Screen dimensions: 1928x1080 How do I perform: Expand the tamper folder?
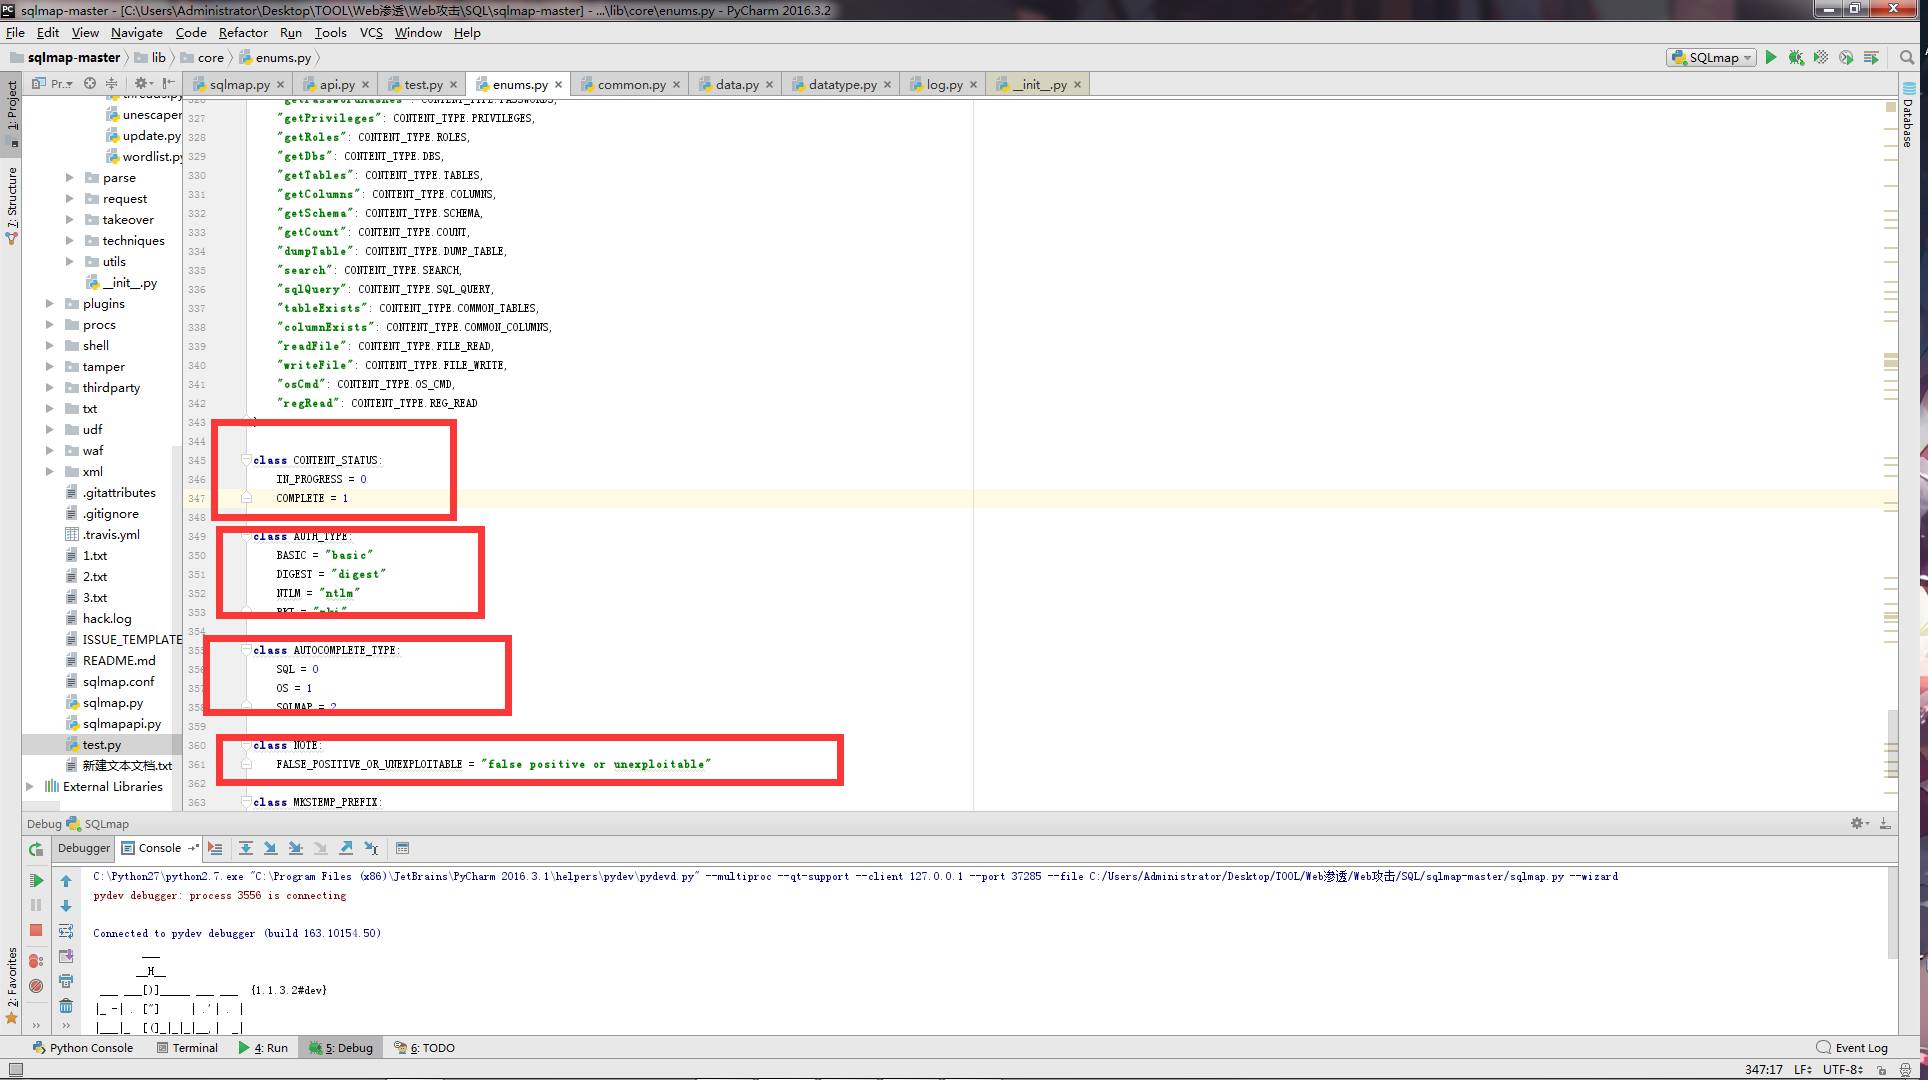(49, 366)
